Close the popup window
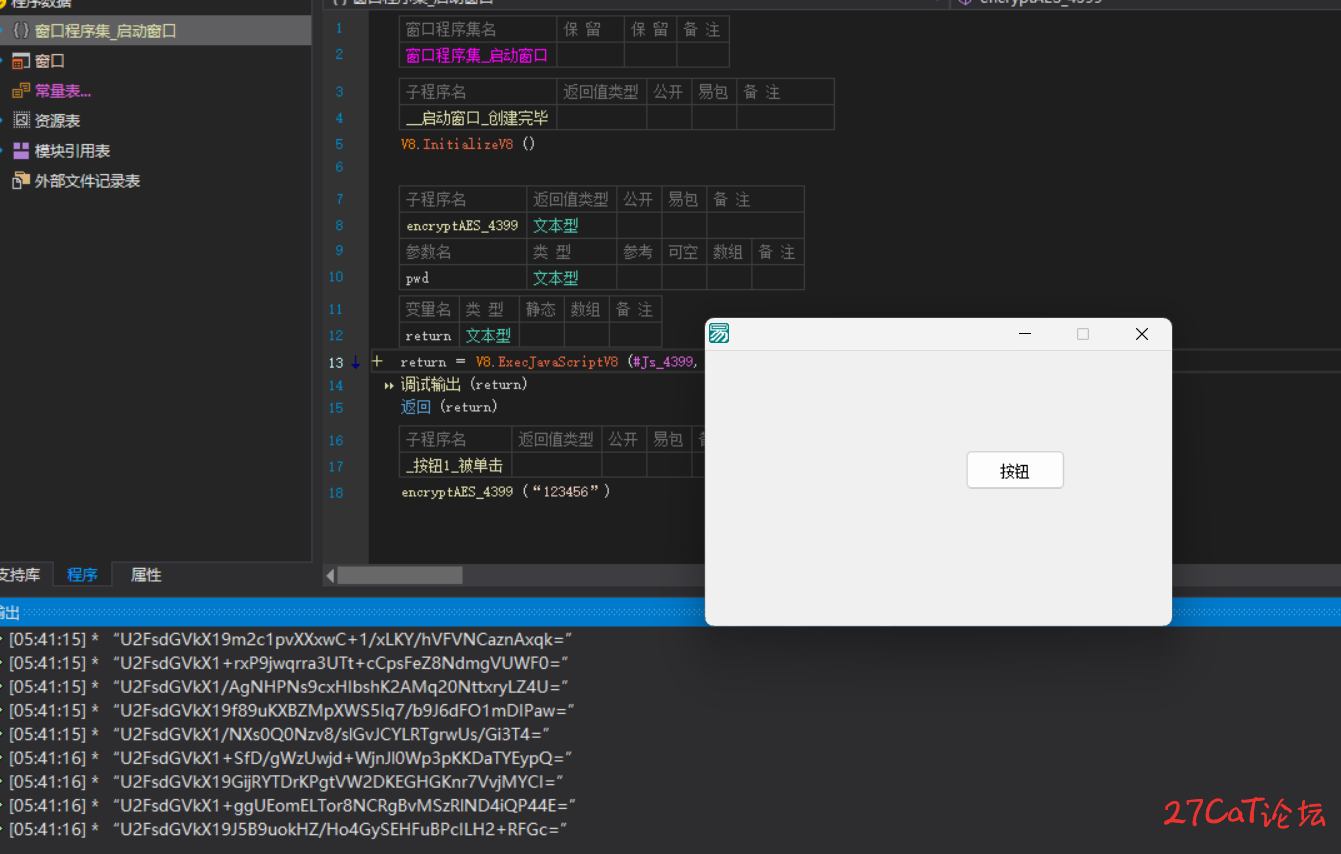 coord(1142,334)
